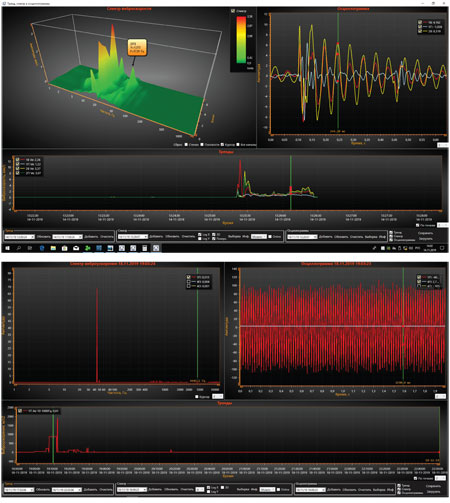The height and width of the screenshot is (503, 450).
Task: Click 'Сохранить' button in lower window
Action: tap(434, 486)
